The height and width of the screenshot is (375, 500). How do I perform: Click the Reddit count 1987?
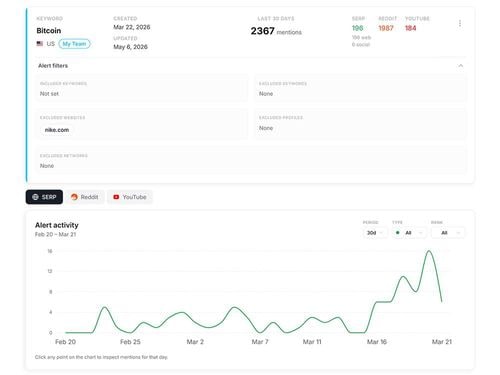point(386,28)
